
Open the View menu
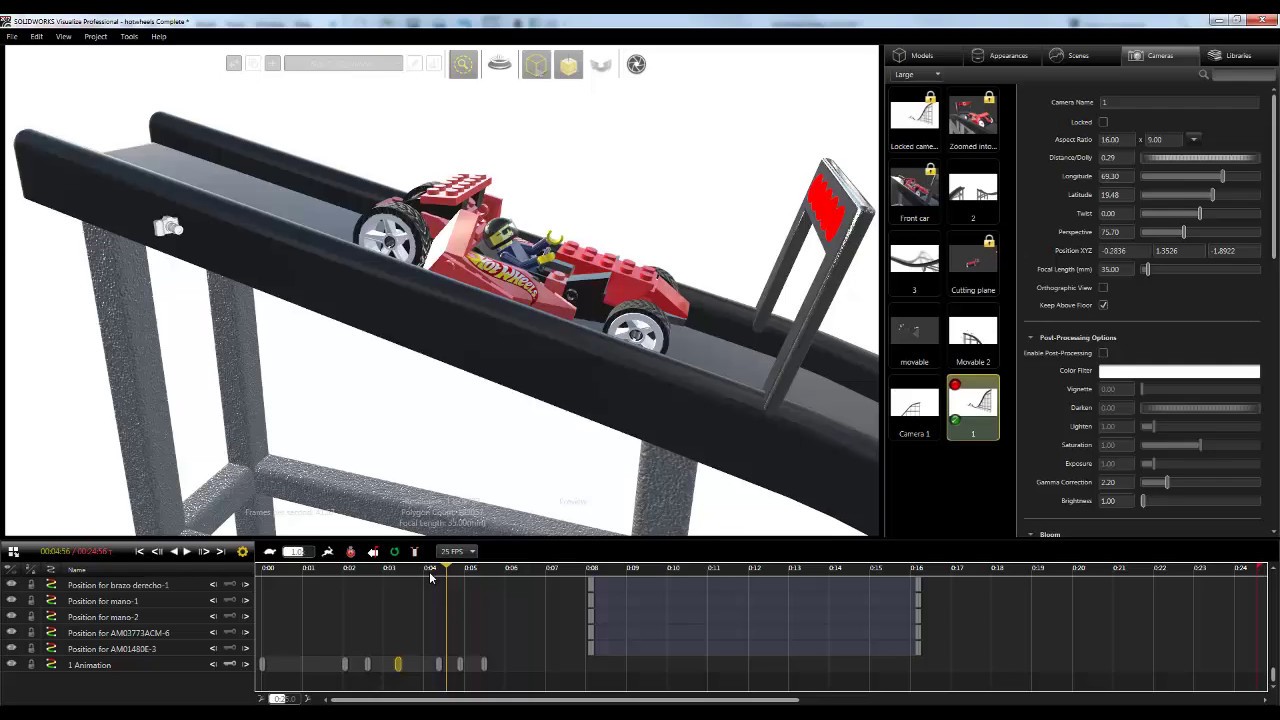point(63,36)
